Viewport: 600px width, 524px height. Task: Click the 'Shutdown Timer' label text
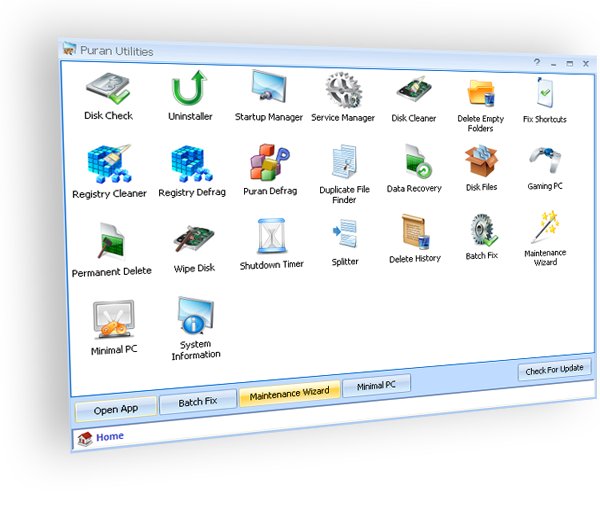[272, 264]
